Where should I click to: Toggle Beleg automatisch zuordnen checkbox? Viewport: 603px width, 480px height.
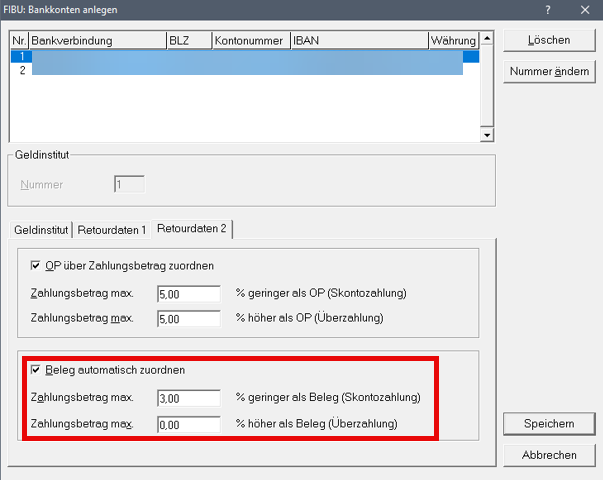pyautogui.click(x=34, y=370)
